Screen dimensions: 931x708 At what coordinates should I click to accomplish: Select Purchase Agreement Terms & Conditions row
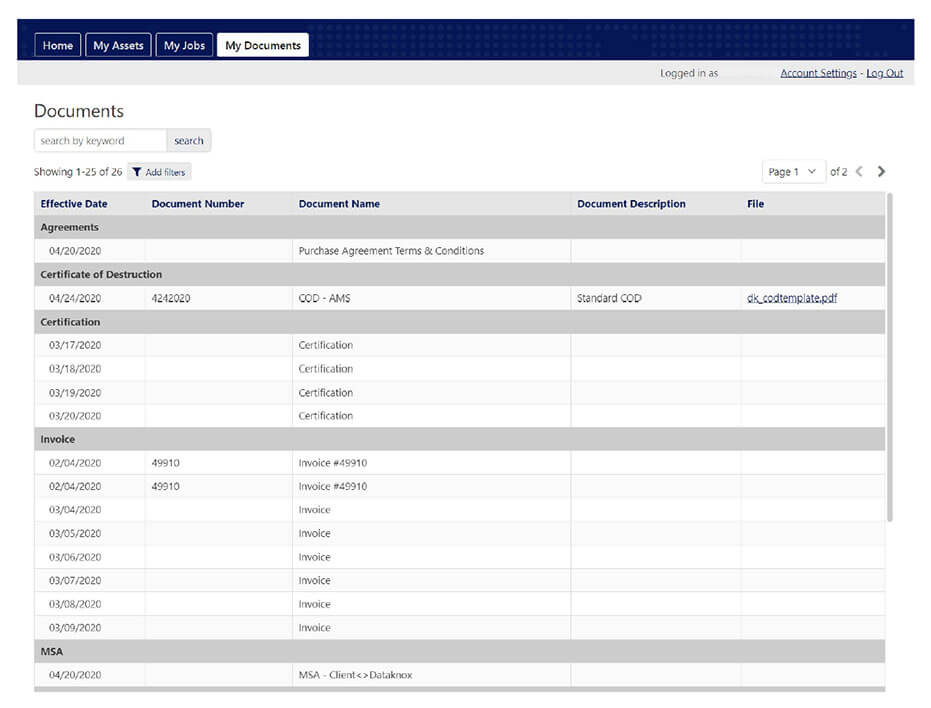[460, 251]
